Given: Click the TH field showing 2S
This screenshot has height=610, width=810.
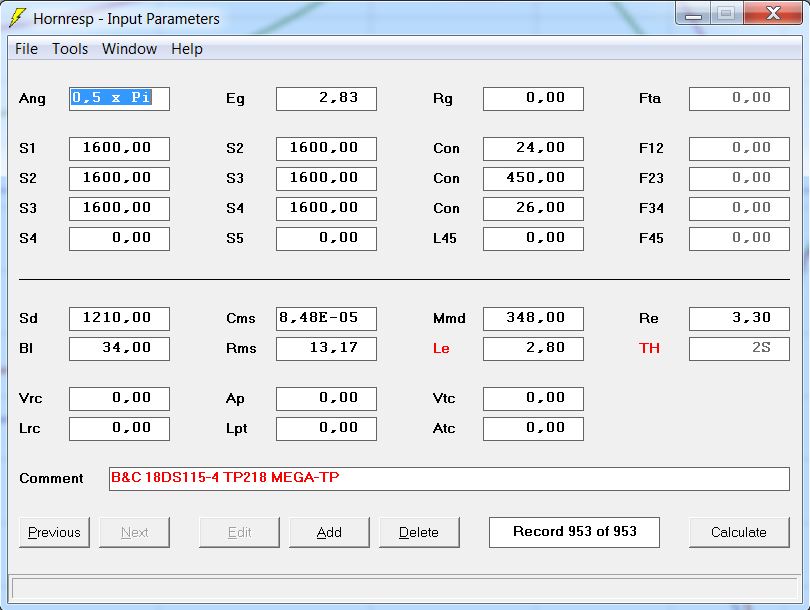Looking at the screenshot, I should point(739,349).
